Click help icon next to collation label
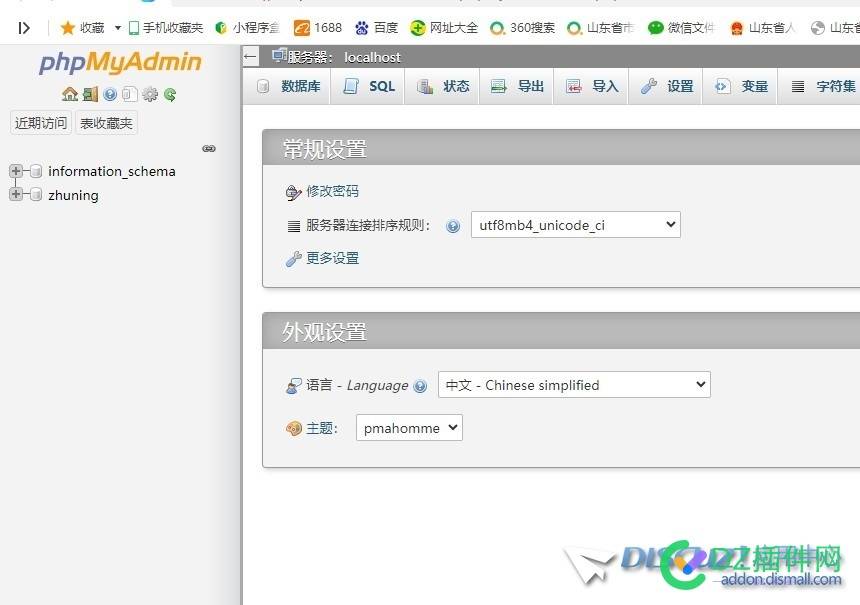Image resolution: width=860 pixels, height=605 pixels. [453, 226]
